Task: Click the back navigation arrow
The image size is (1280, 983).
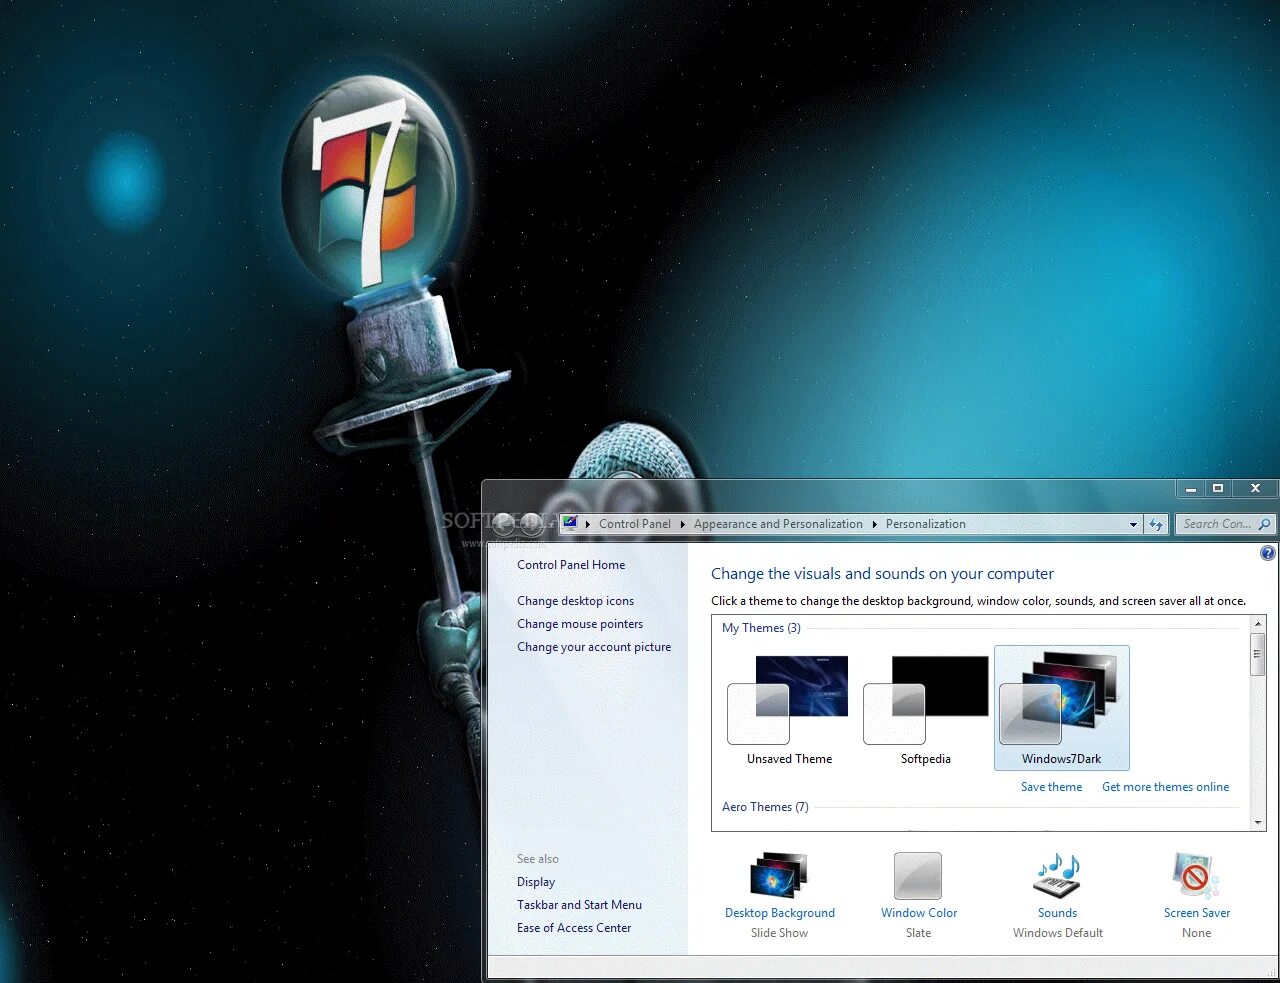Action: tap(504, 523)
